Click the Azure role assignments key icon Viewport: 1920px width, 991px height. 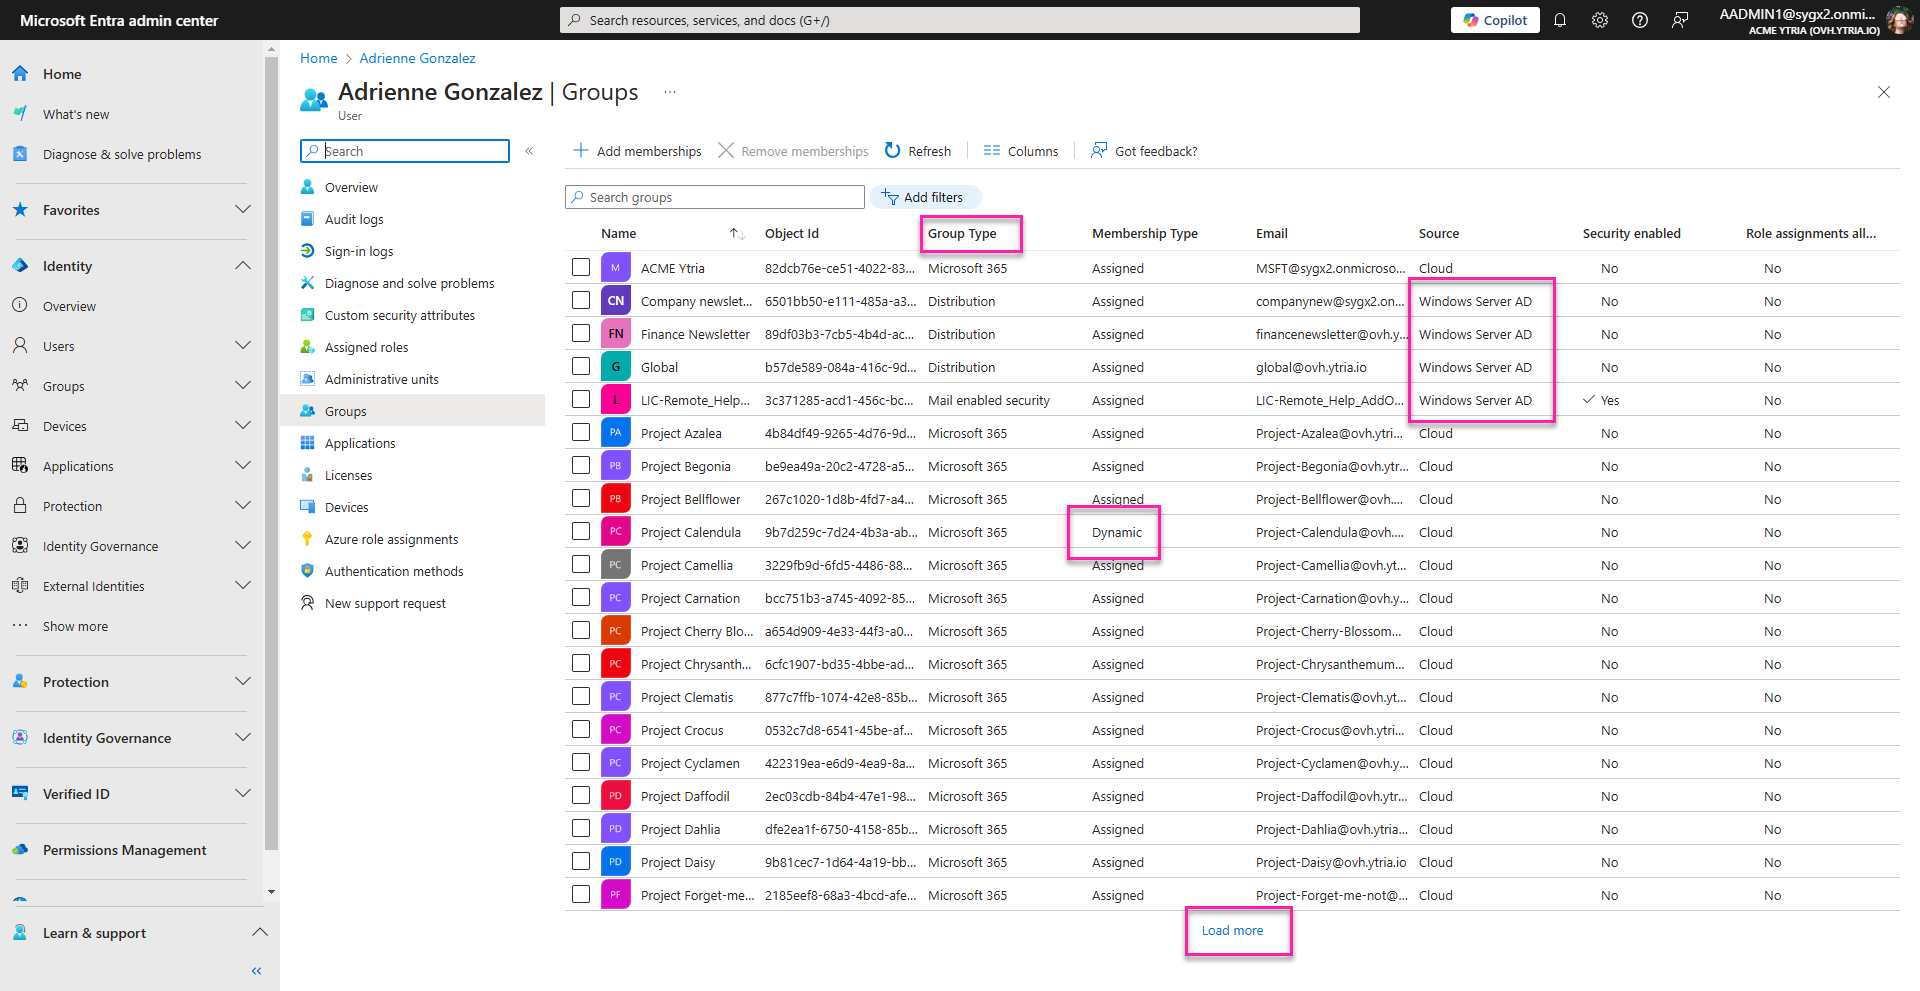308,539
